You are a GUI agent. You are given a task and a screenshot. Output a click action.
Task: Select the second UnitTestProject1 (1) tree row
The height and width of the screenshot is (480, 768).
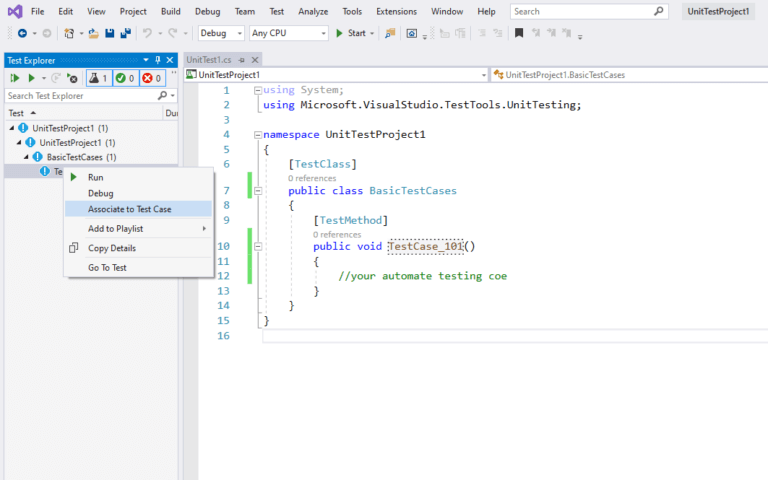pyautogui.click(x=91, y=143)
